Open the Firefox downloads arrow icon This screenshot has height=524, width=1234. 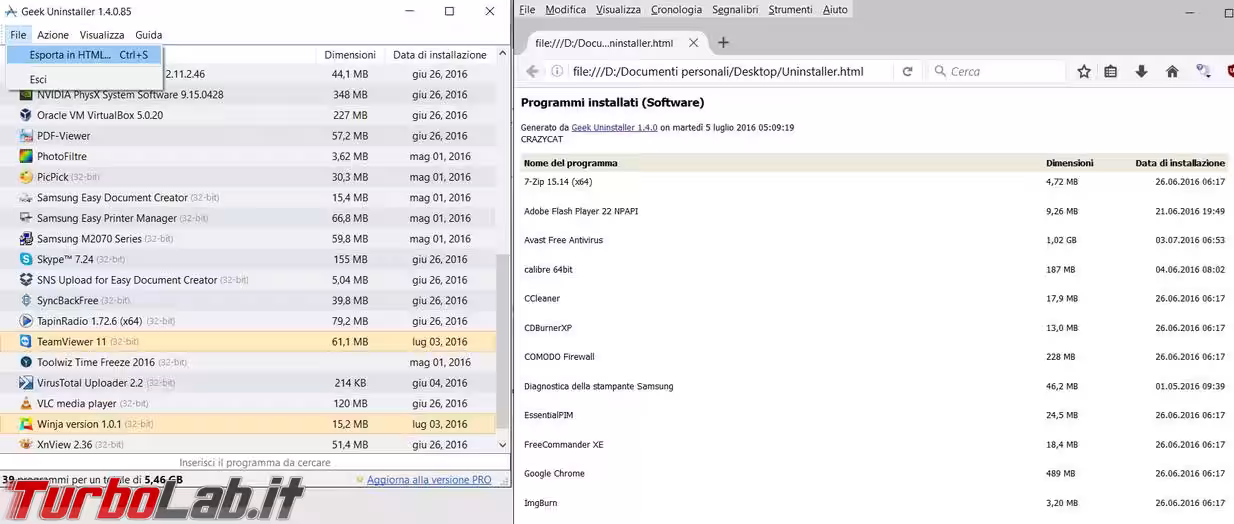point(1141,72)
